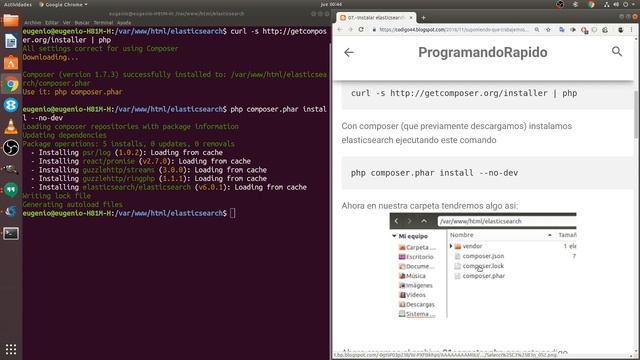This screenshot has width=640, height=360.
Task: Reload the current Chrome page
Action: 361,29
